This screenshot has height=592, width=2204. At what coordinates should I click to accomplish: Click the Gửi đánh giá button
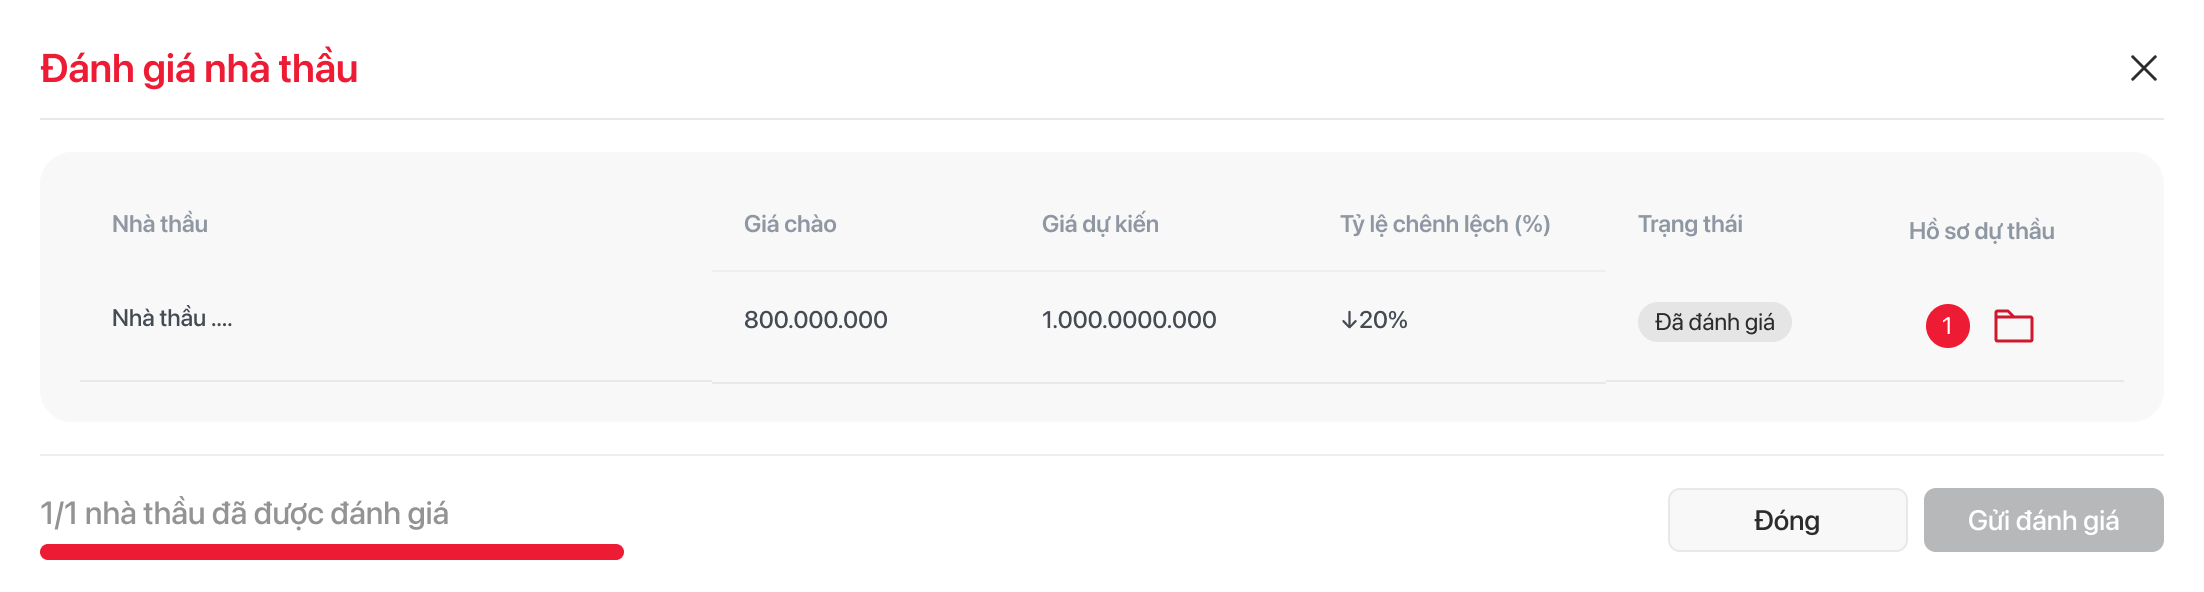tap(2043, 520)
